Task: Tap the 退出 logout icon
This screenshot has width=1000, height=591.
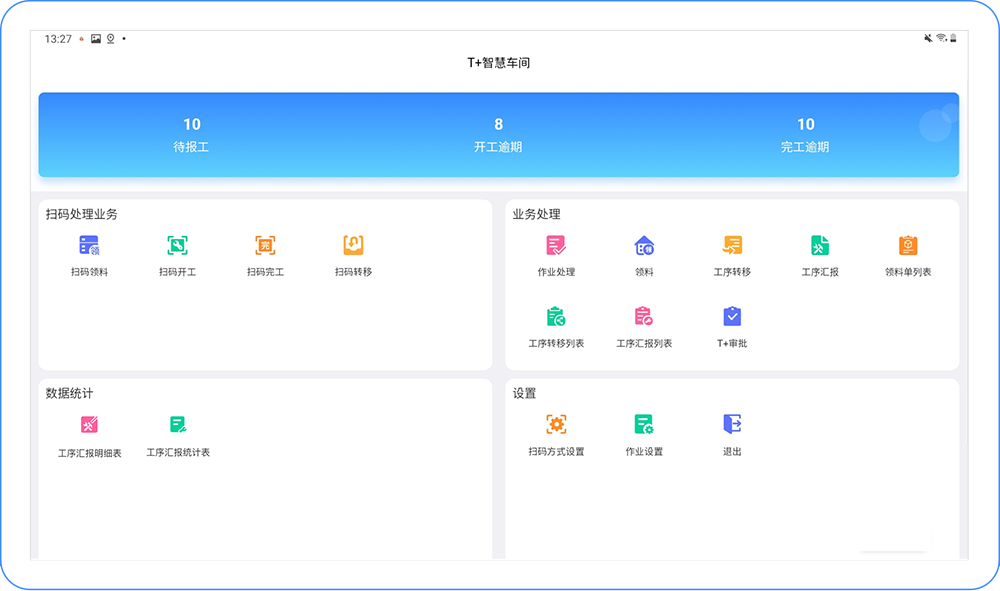Action: [x=732, y=425]
